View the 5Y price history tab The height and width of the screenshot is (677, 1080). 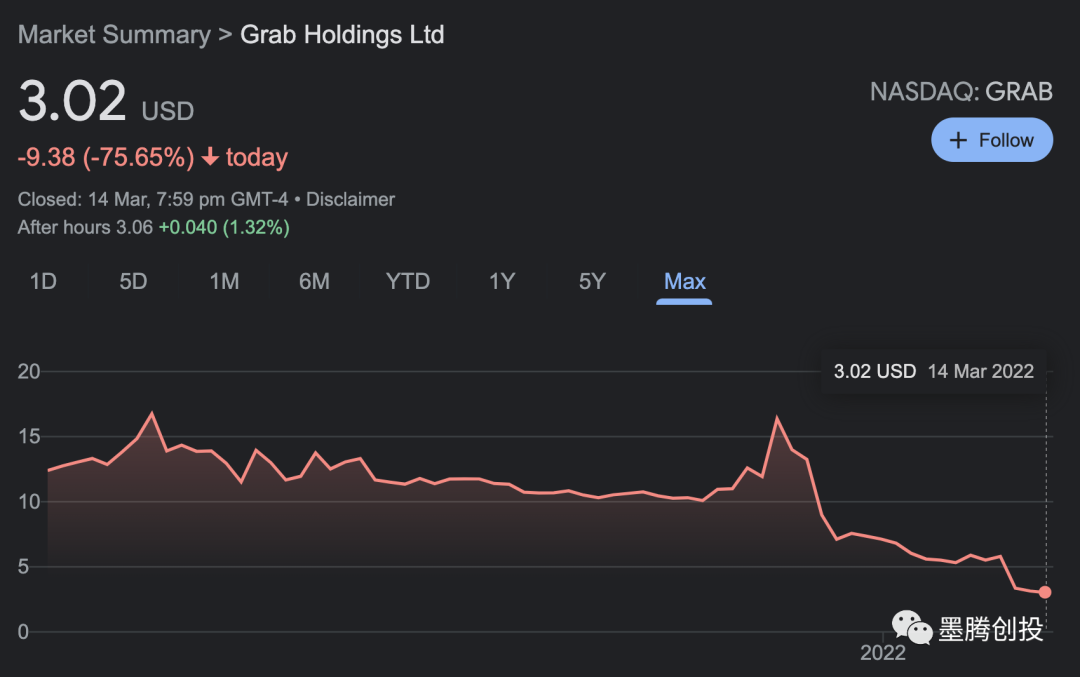tap(592, 282)
